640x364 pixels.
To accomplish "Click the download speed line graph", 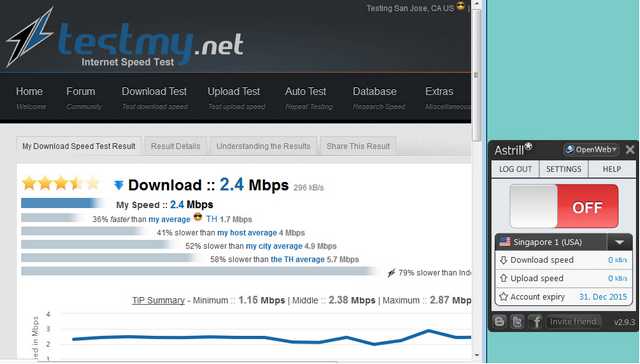I will [271, 338].
